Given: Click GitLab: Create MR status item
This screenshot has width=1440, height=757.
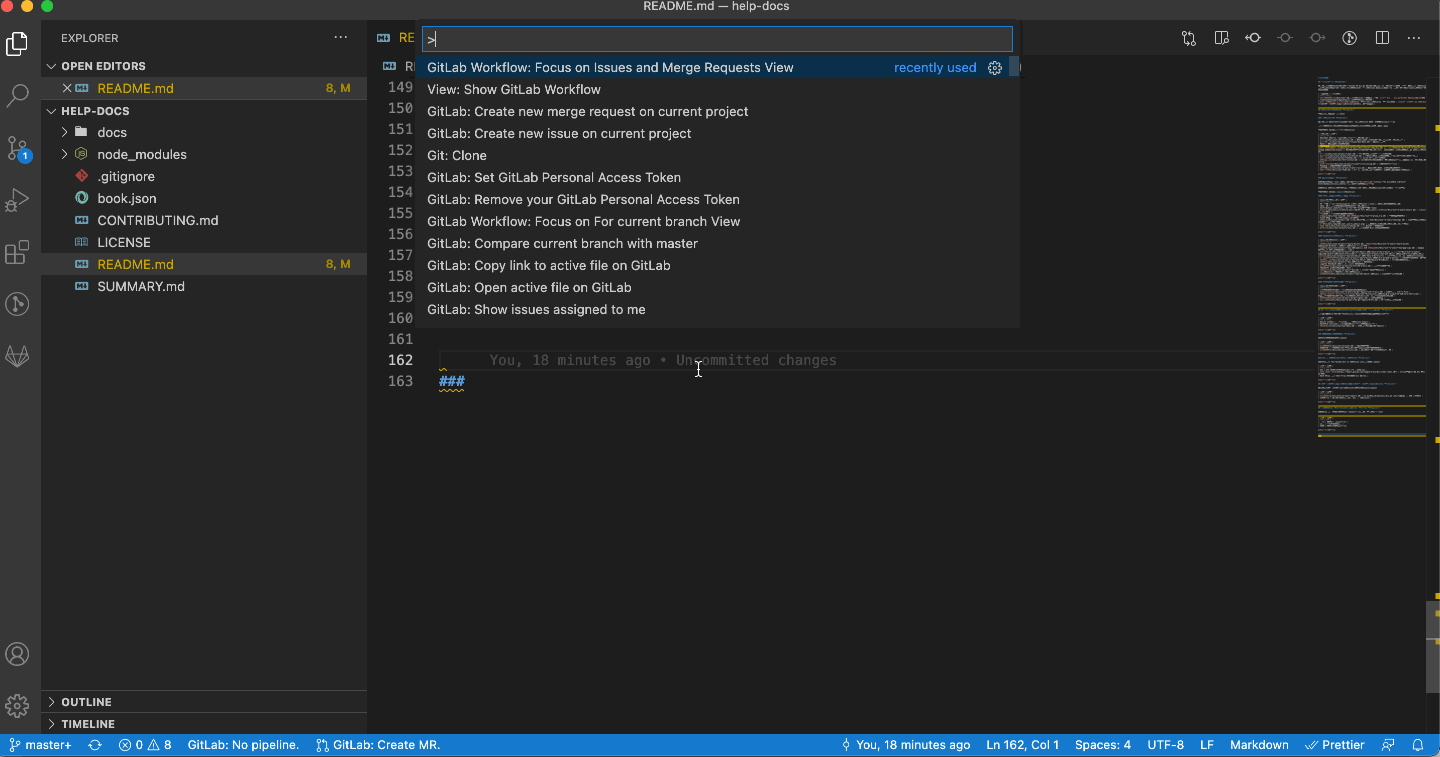Looking at the screenshot, I should [x=378, y=745].
